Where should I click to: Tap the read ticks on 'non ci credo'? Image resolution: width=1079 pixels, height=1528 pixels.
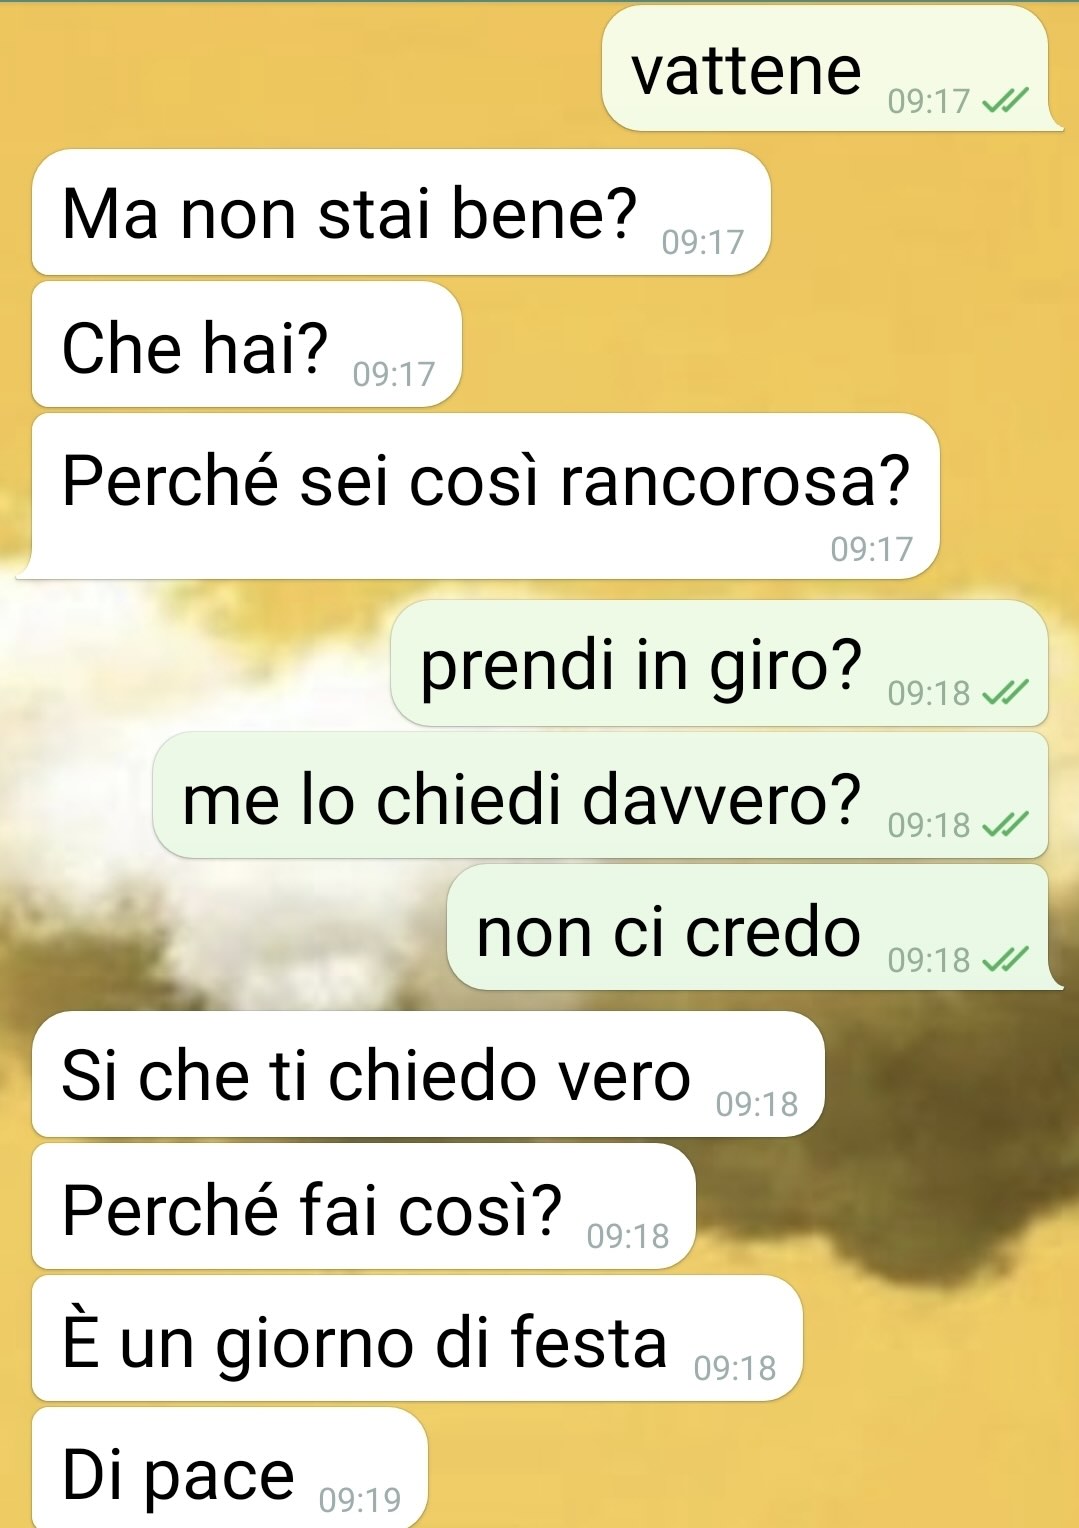[x=1005, y=959]
